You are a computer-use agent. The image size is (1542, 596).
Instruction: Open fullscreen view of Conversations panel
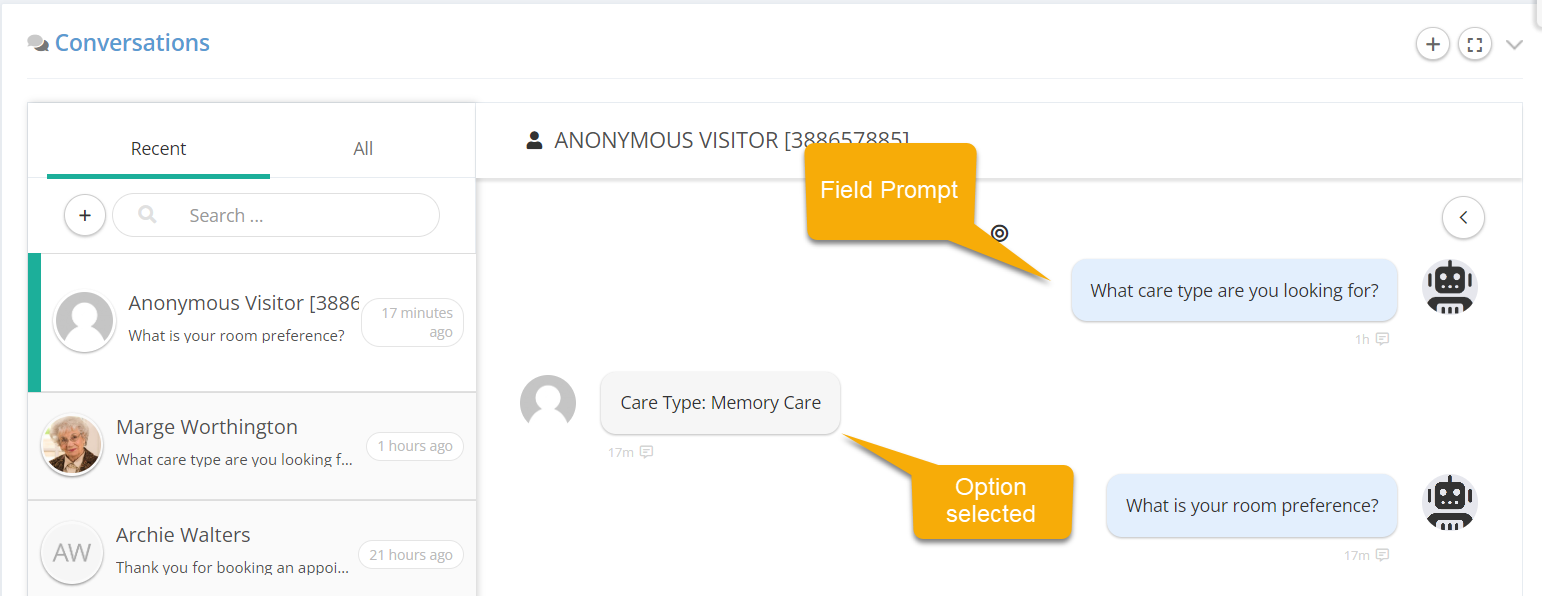point(1475,44)
